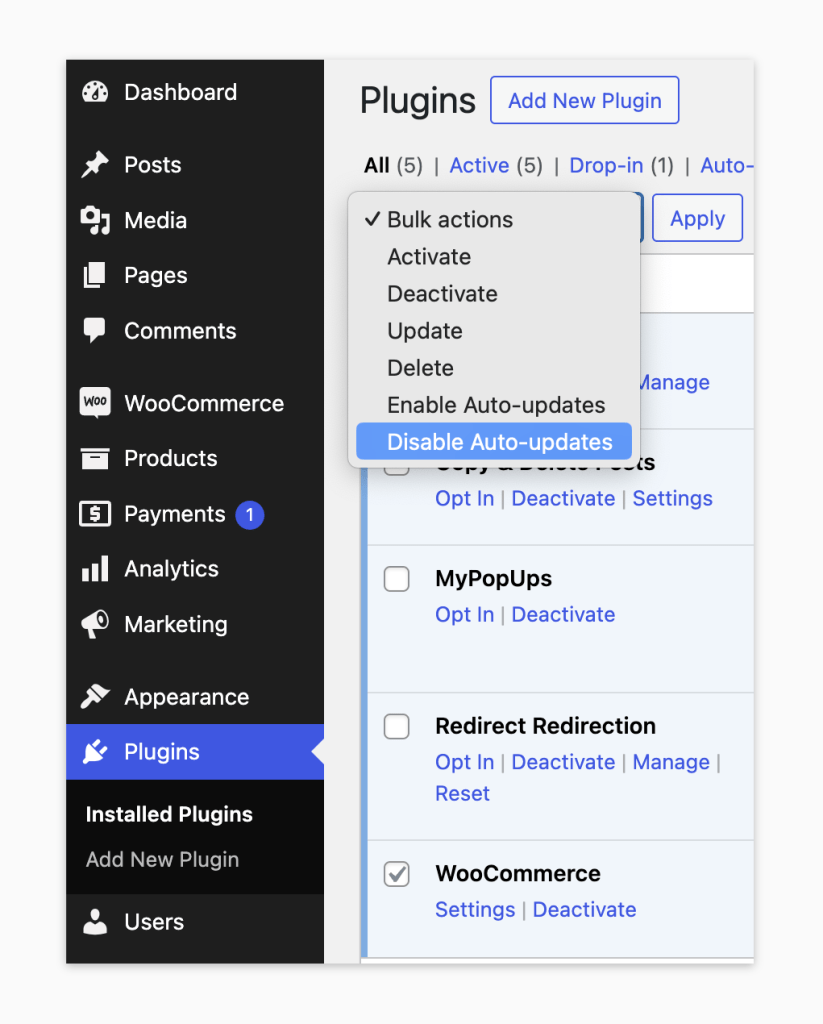Click the Appearance paintbrush icon
The height and width of the screenshot is (1024, 823).
pos(95,697)
